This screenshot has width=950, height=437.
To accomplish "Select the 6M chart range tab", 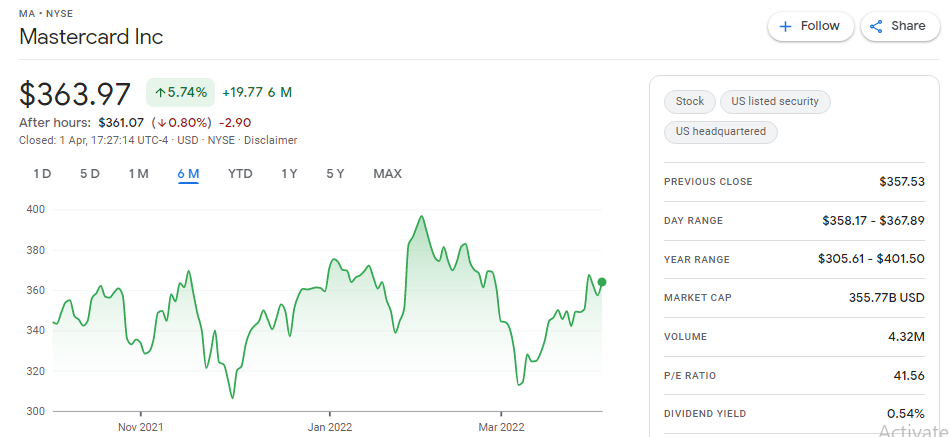I will [x=188, y=174].
